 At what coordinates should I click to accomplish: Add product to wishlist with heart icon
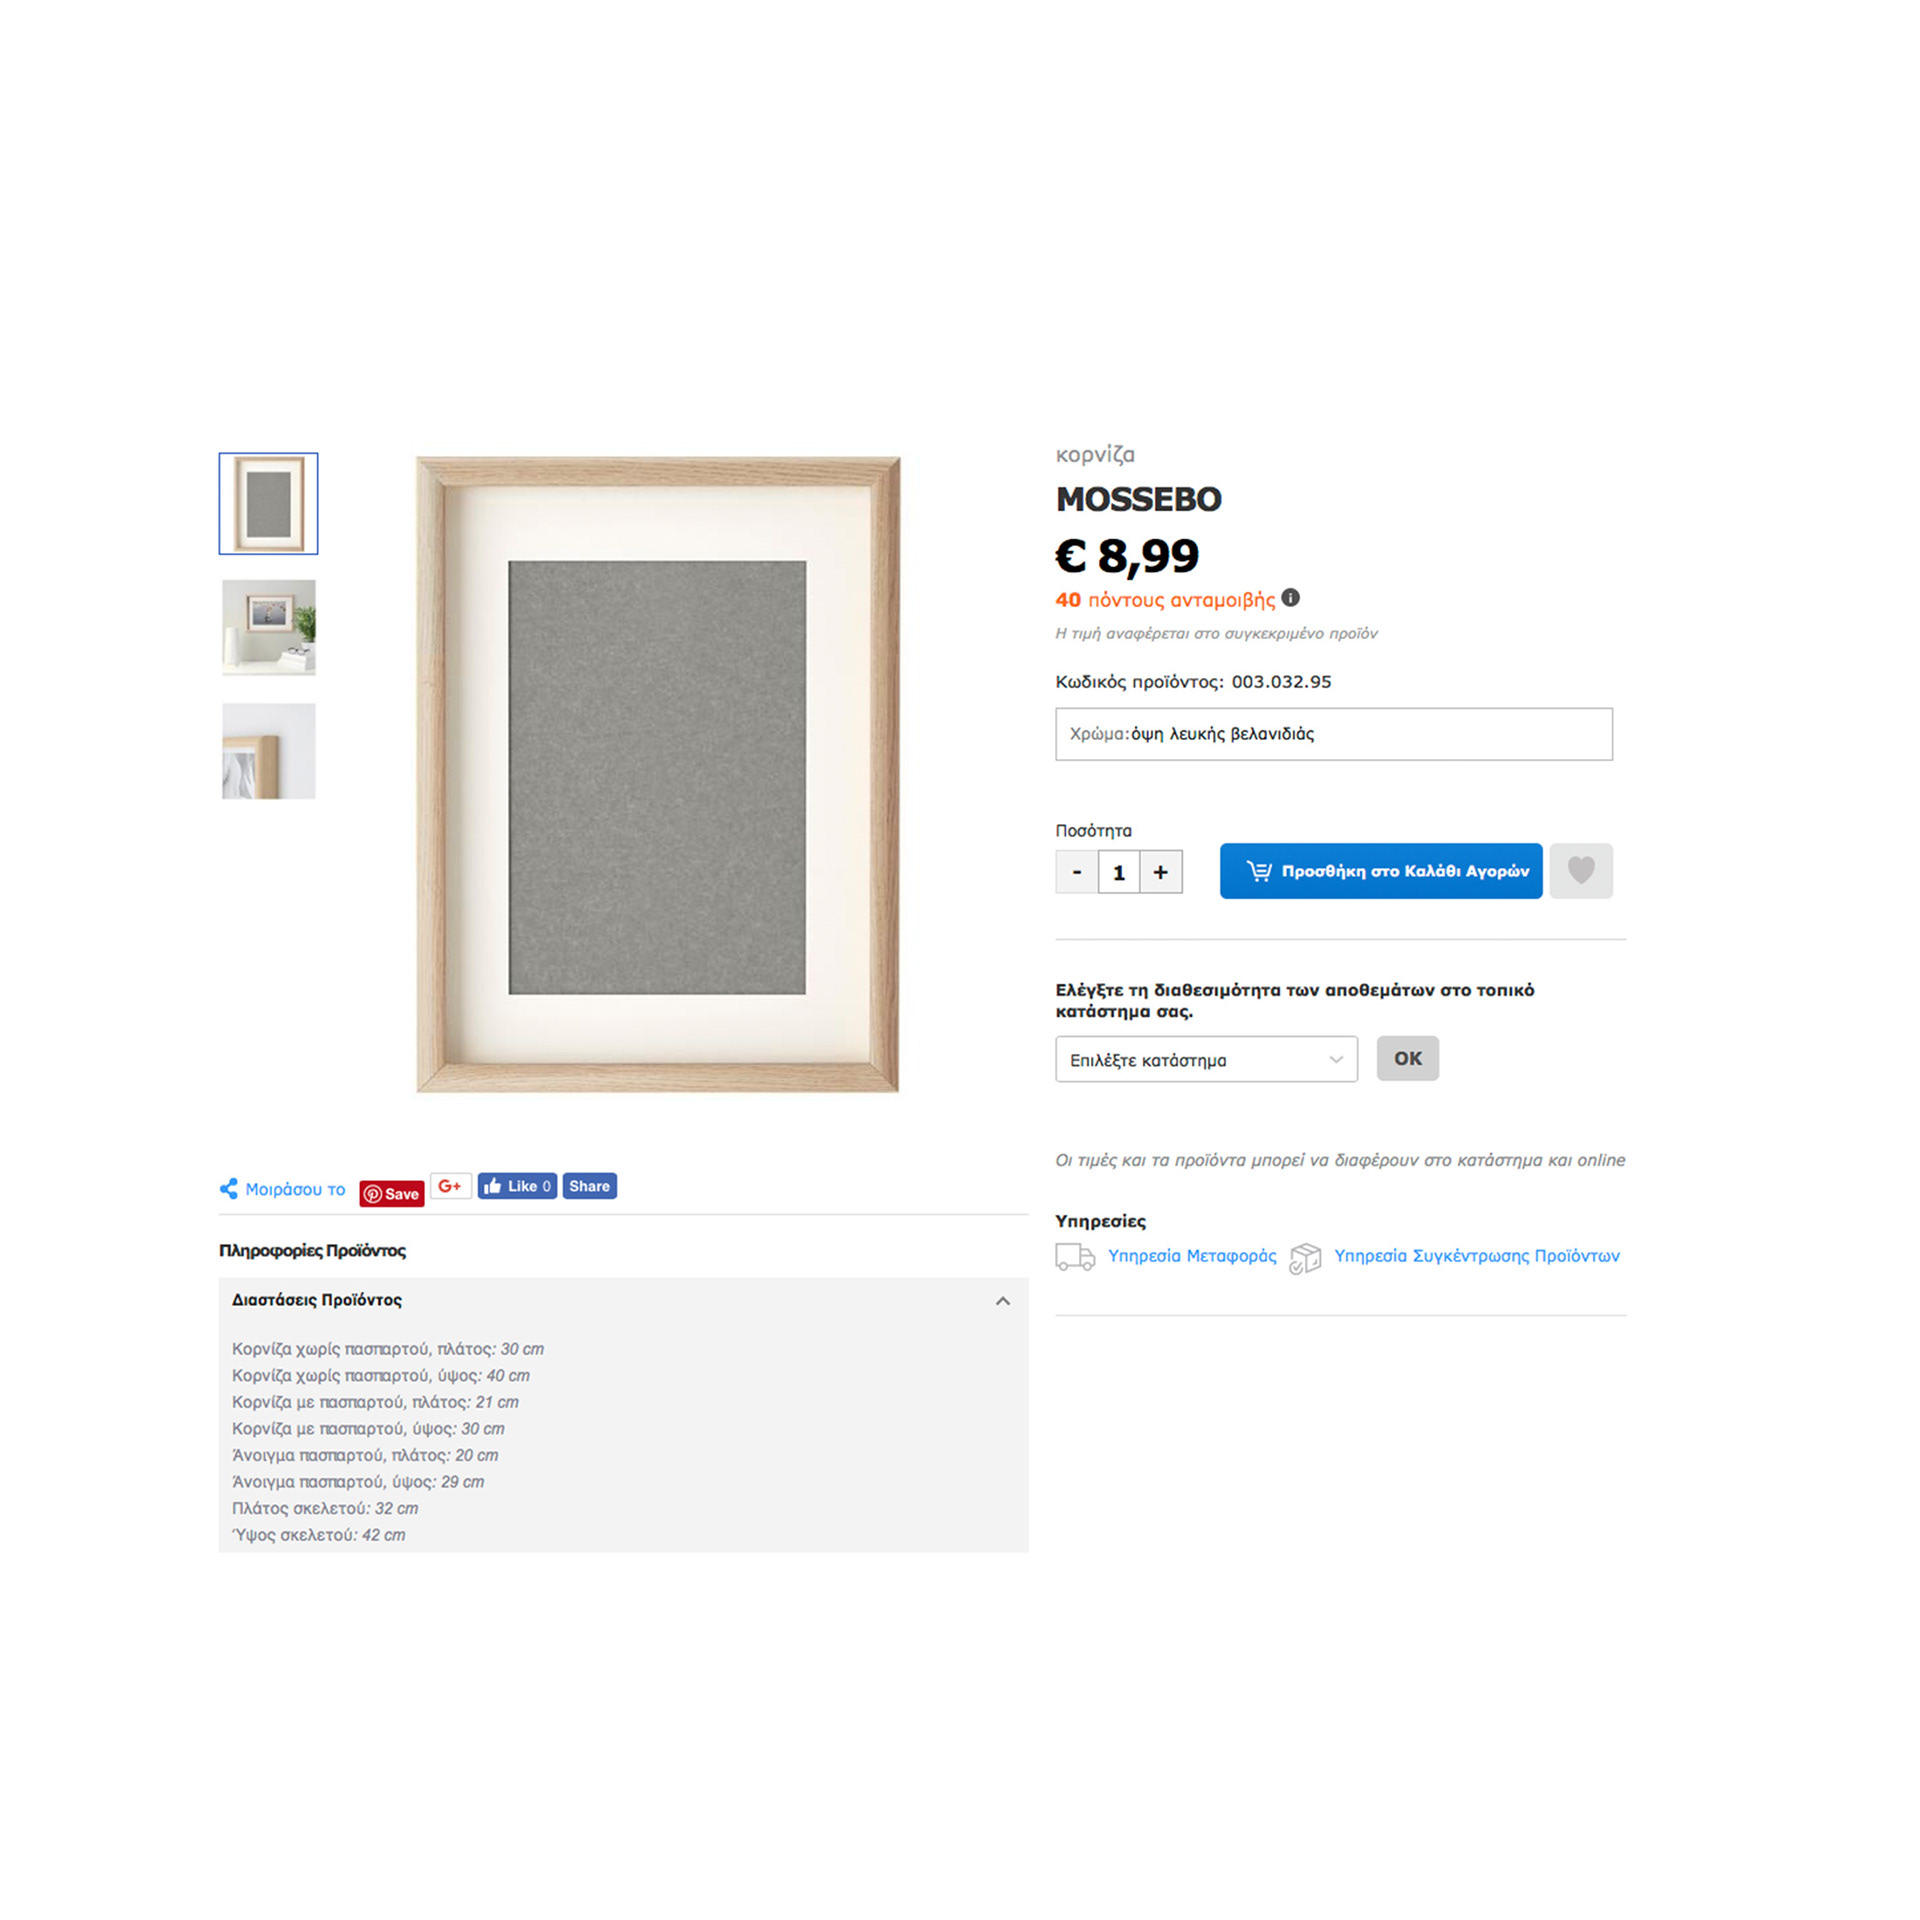(x=1580, y=870)
